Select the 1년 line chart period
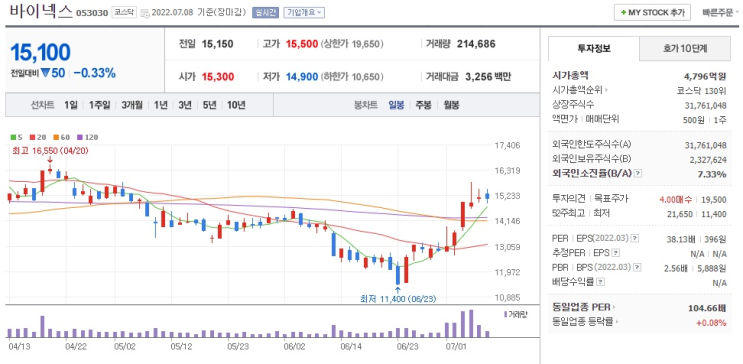Image resolution: width=743 pixels, height=364 pixels. click(x=160, y=105)
